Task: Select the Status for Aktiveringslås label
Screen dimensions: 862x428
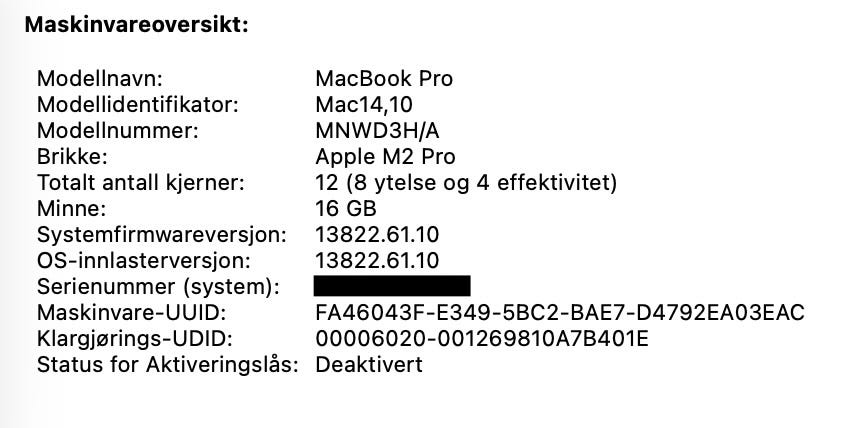Action: (x=168, y=365)
